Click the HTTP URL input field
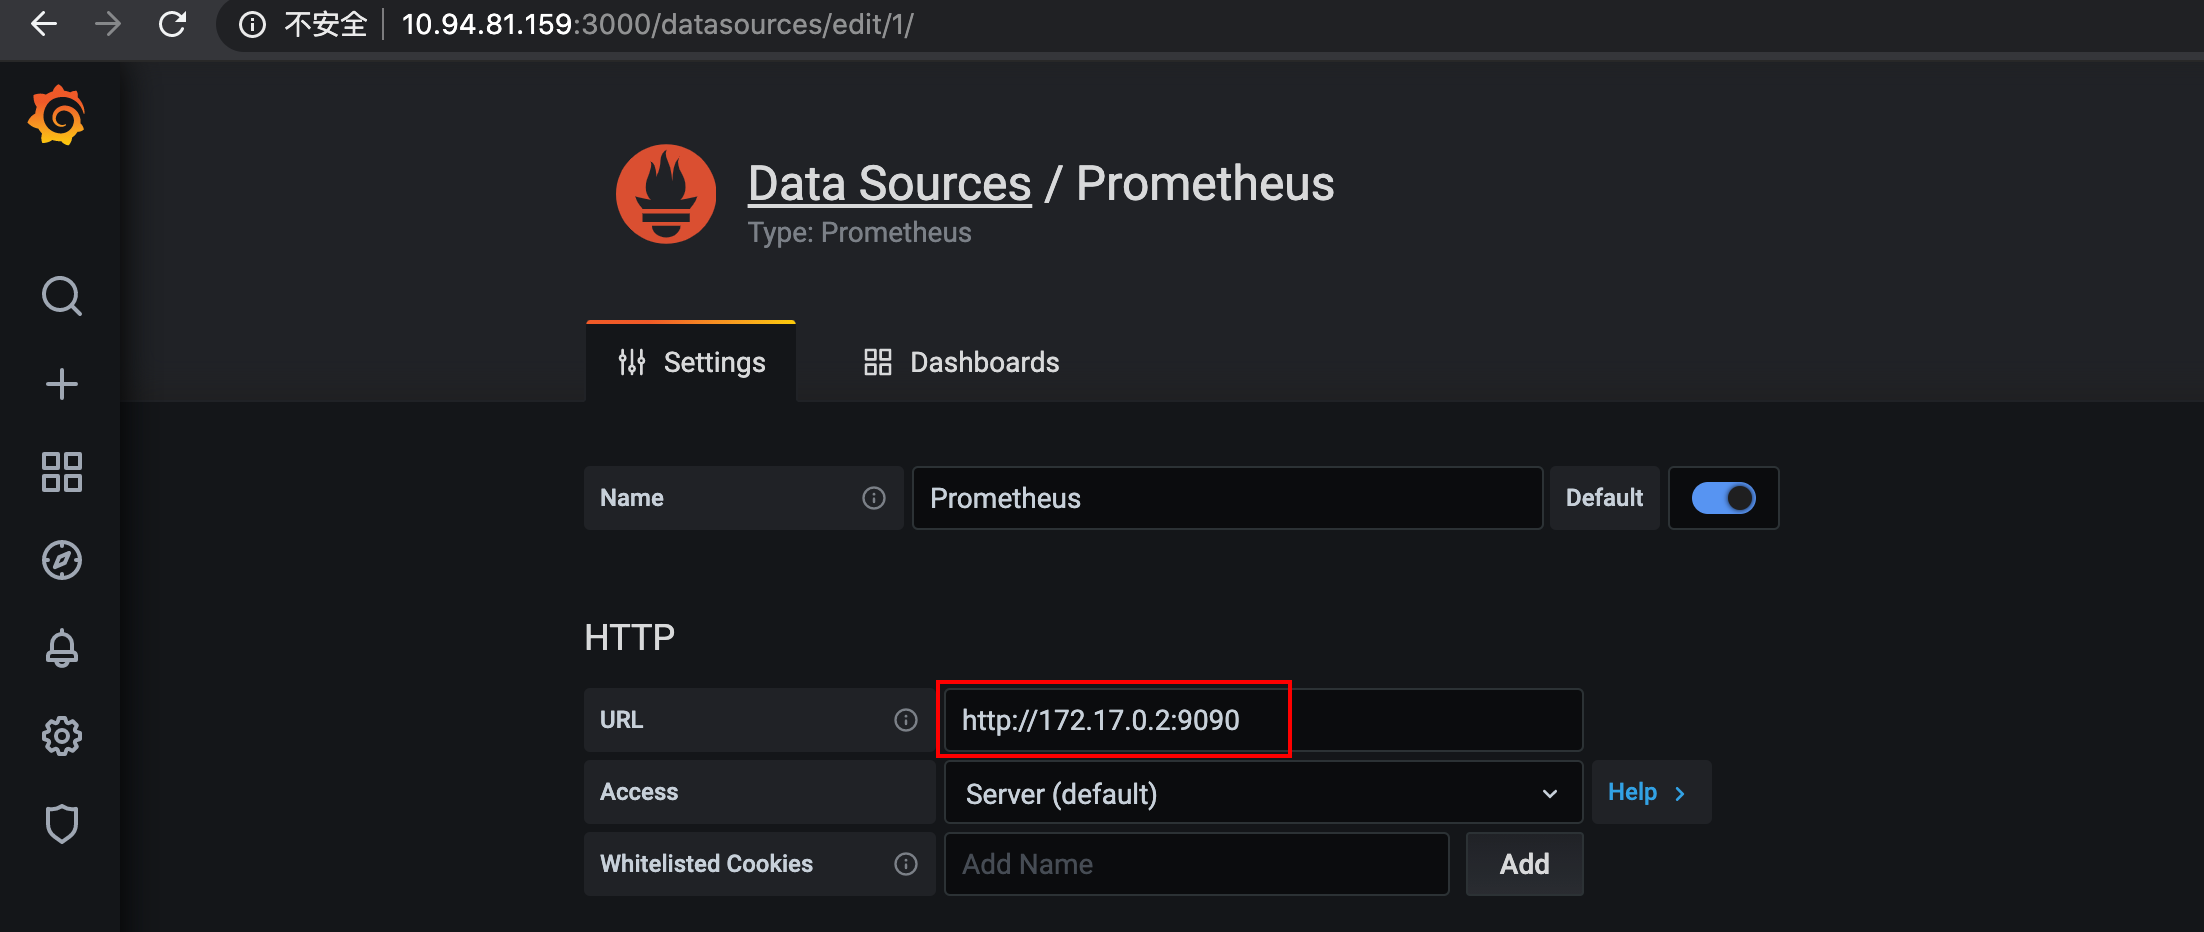 tap(1262, 720)
